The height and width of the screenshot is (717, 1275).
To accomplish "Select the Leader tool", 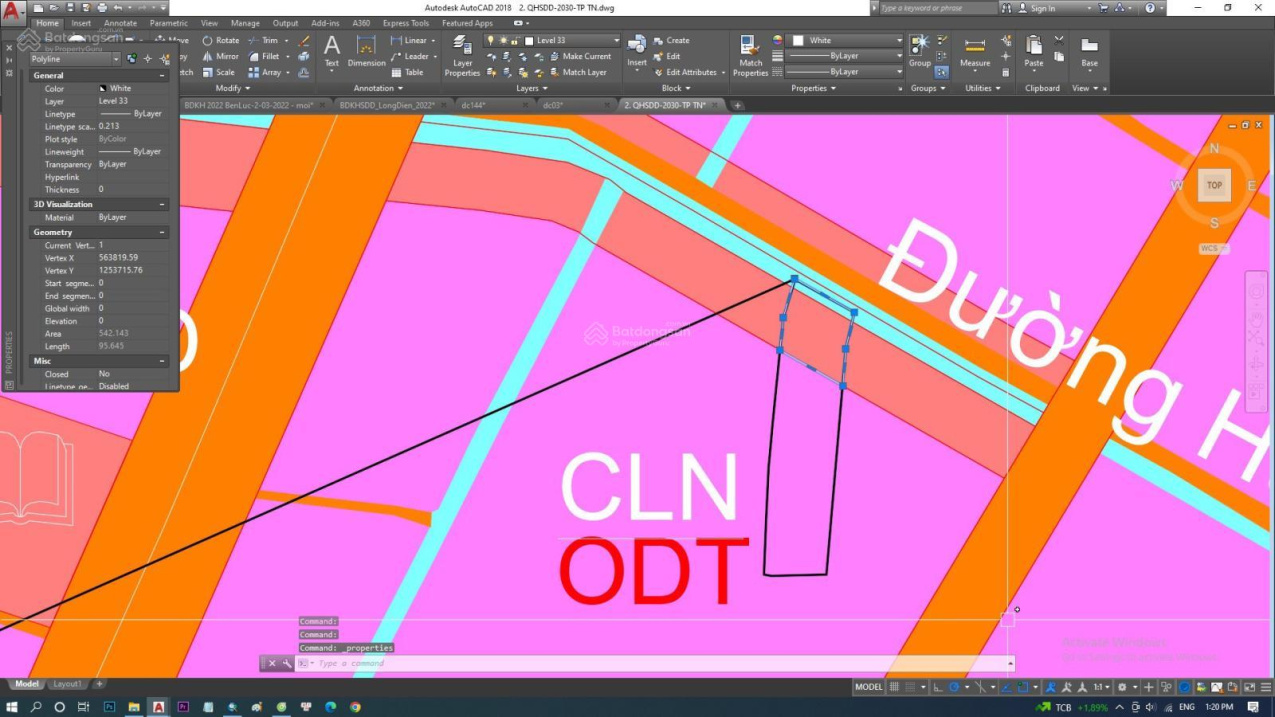I will 410,57.
